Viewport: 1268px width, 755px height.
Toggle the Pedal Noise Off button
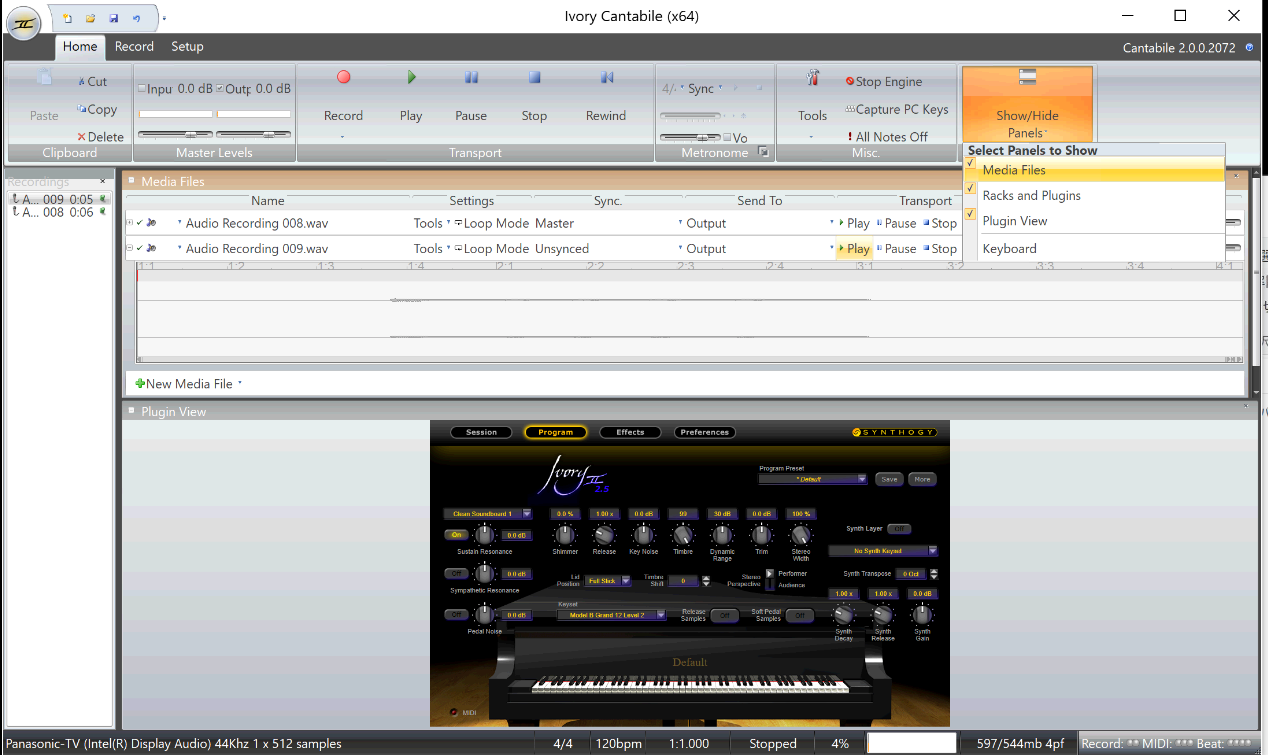pos(458,615)
